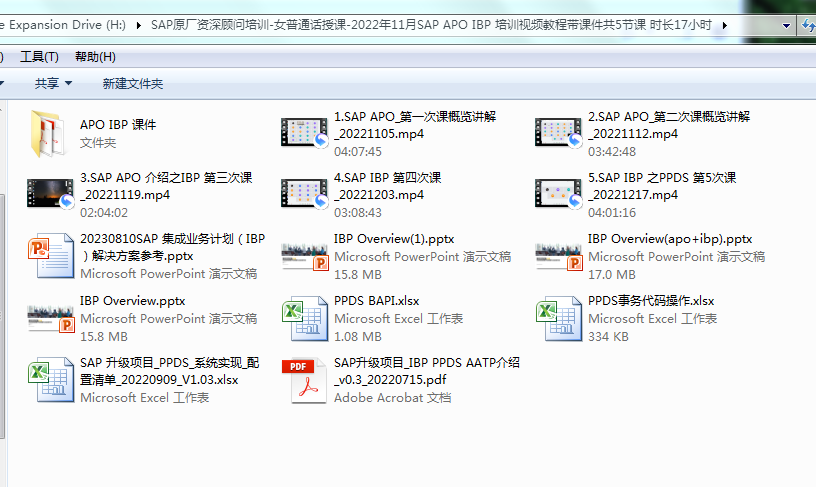
Task: Select the 5.SAP IBP 之PPDS video icon
Action: pos(558,194)
